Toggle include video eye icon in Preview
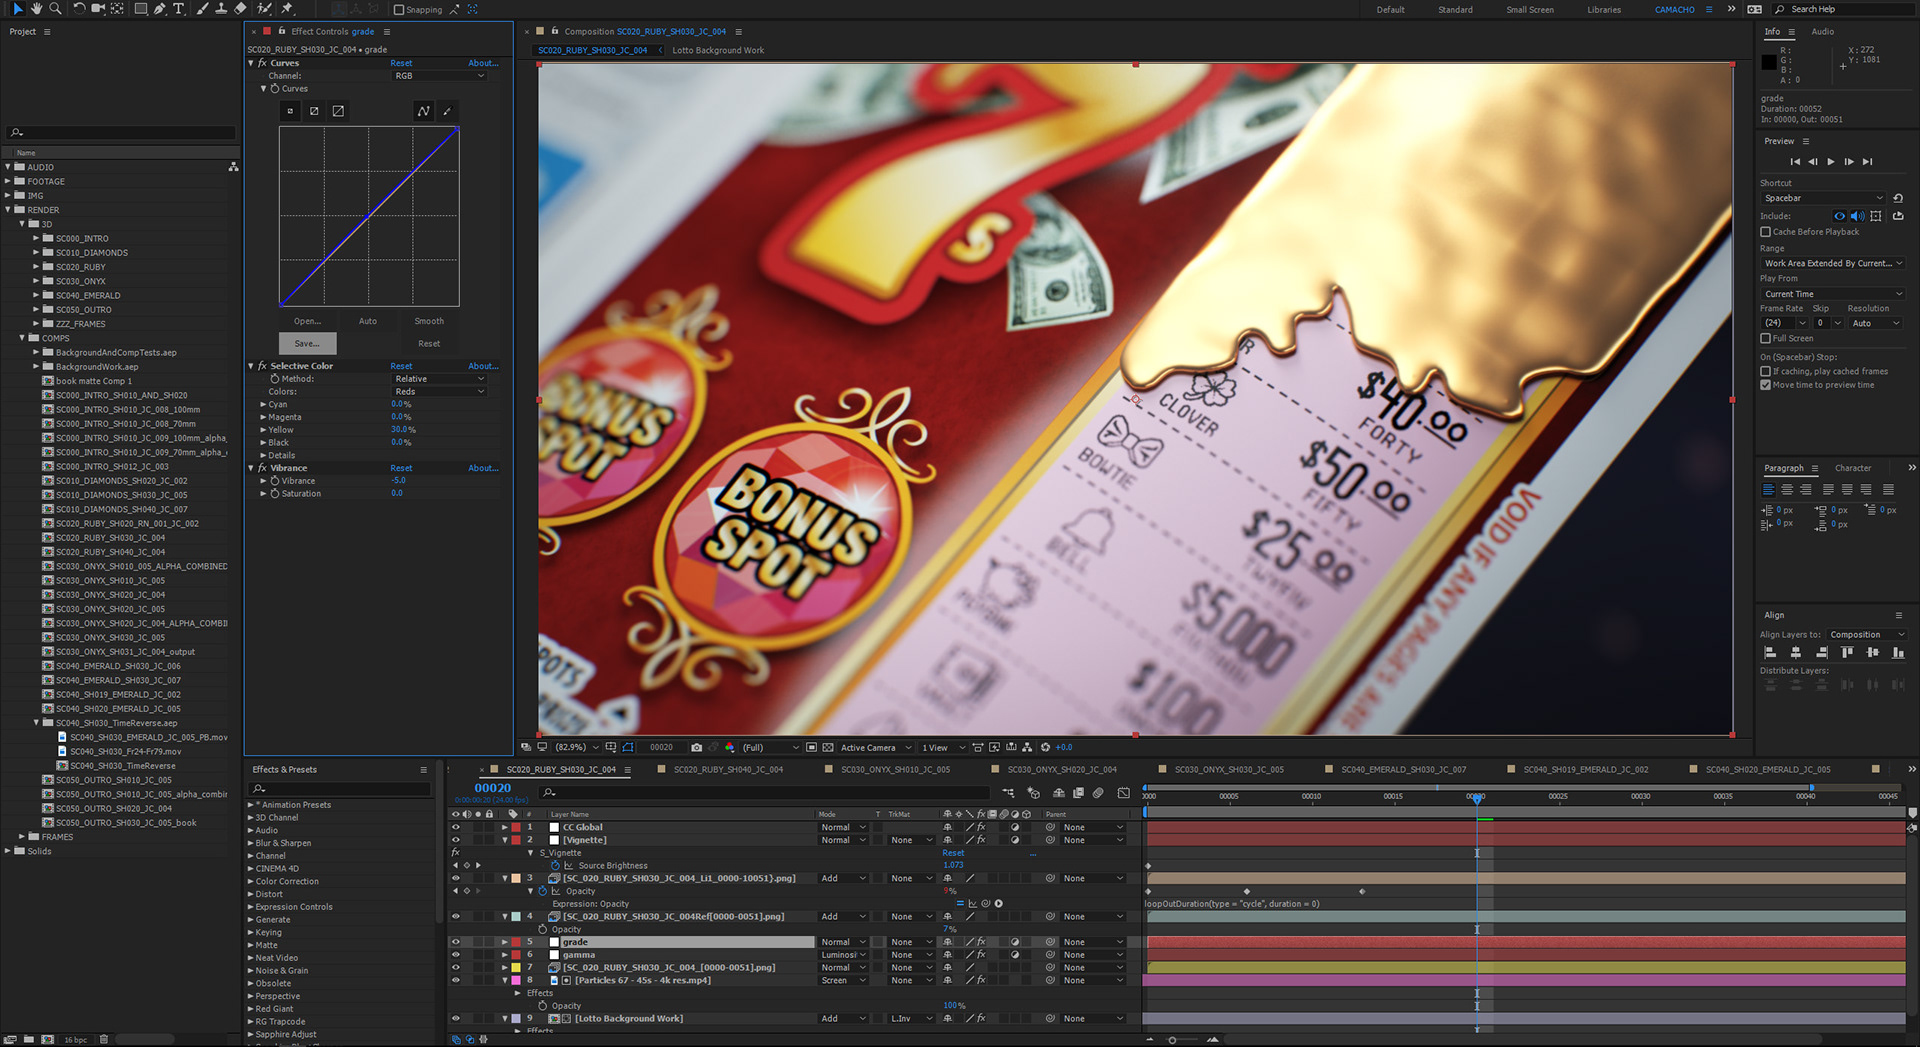This screenshot has height=1047, width=1920. point(1839,216)
